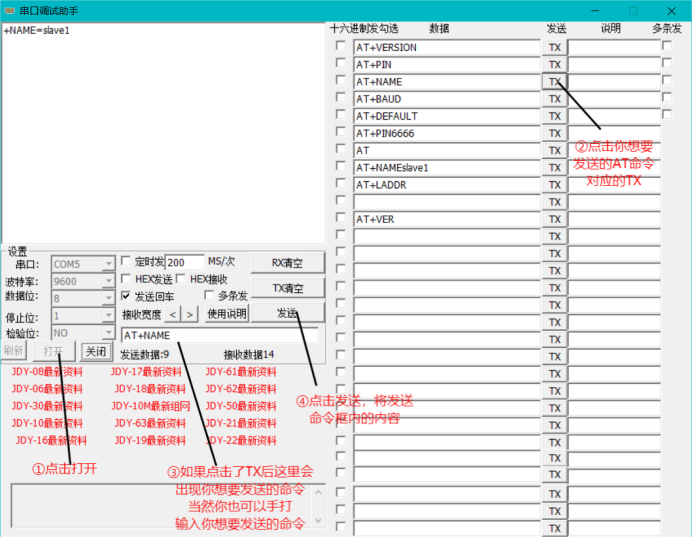Open JDY-17最新资料 link
This screenshot has width=692, height=537.
[146, 372]
